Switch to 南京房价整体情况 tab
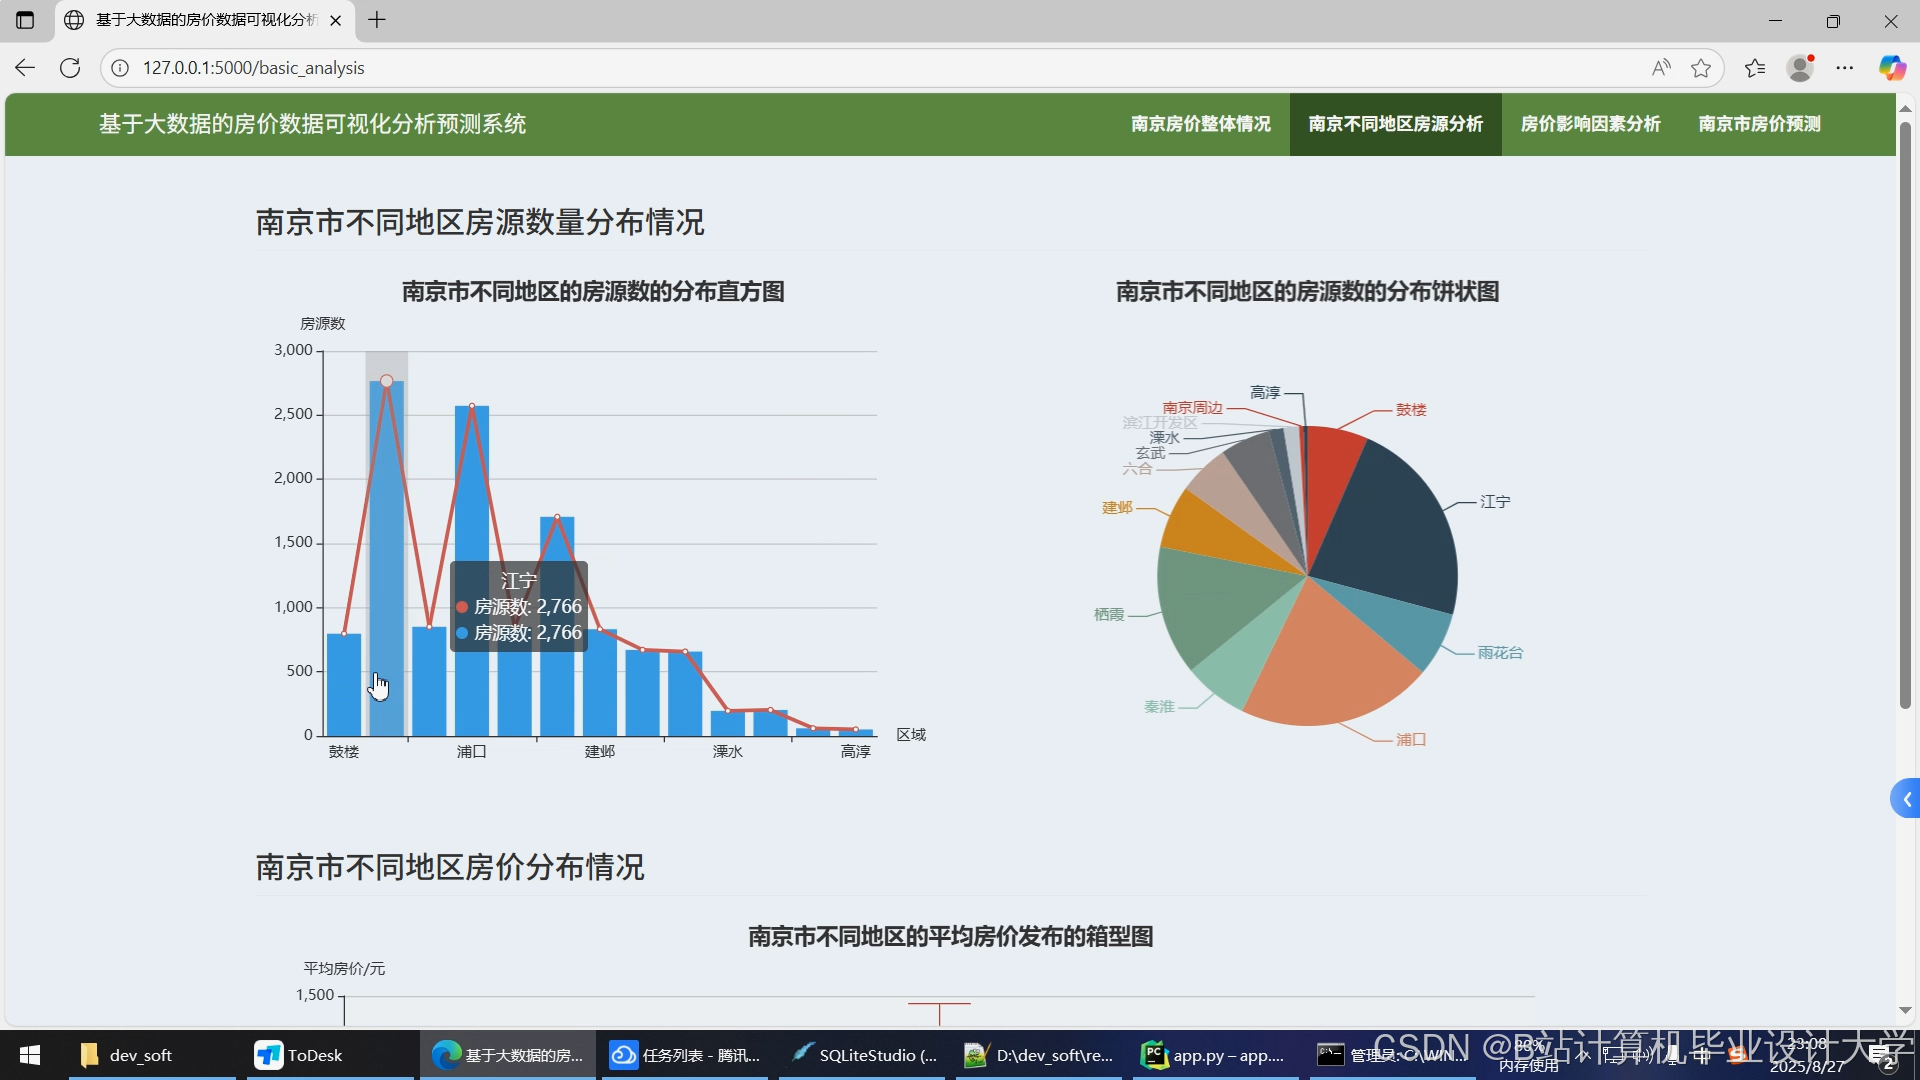 tap(1200, 124)
